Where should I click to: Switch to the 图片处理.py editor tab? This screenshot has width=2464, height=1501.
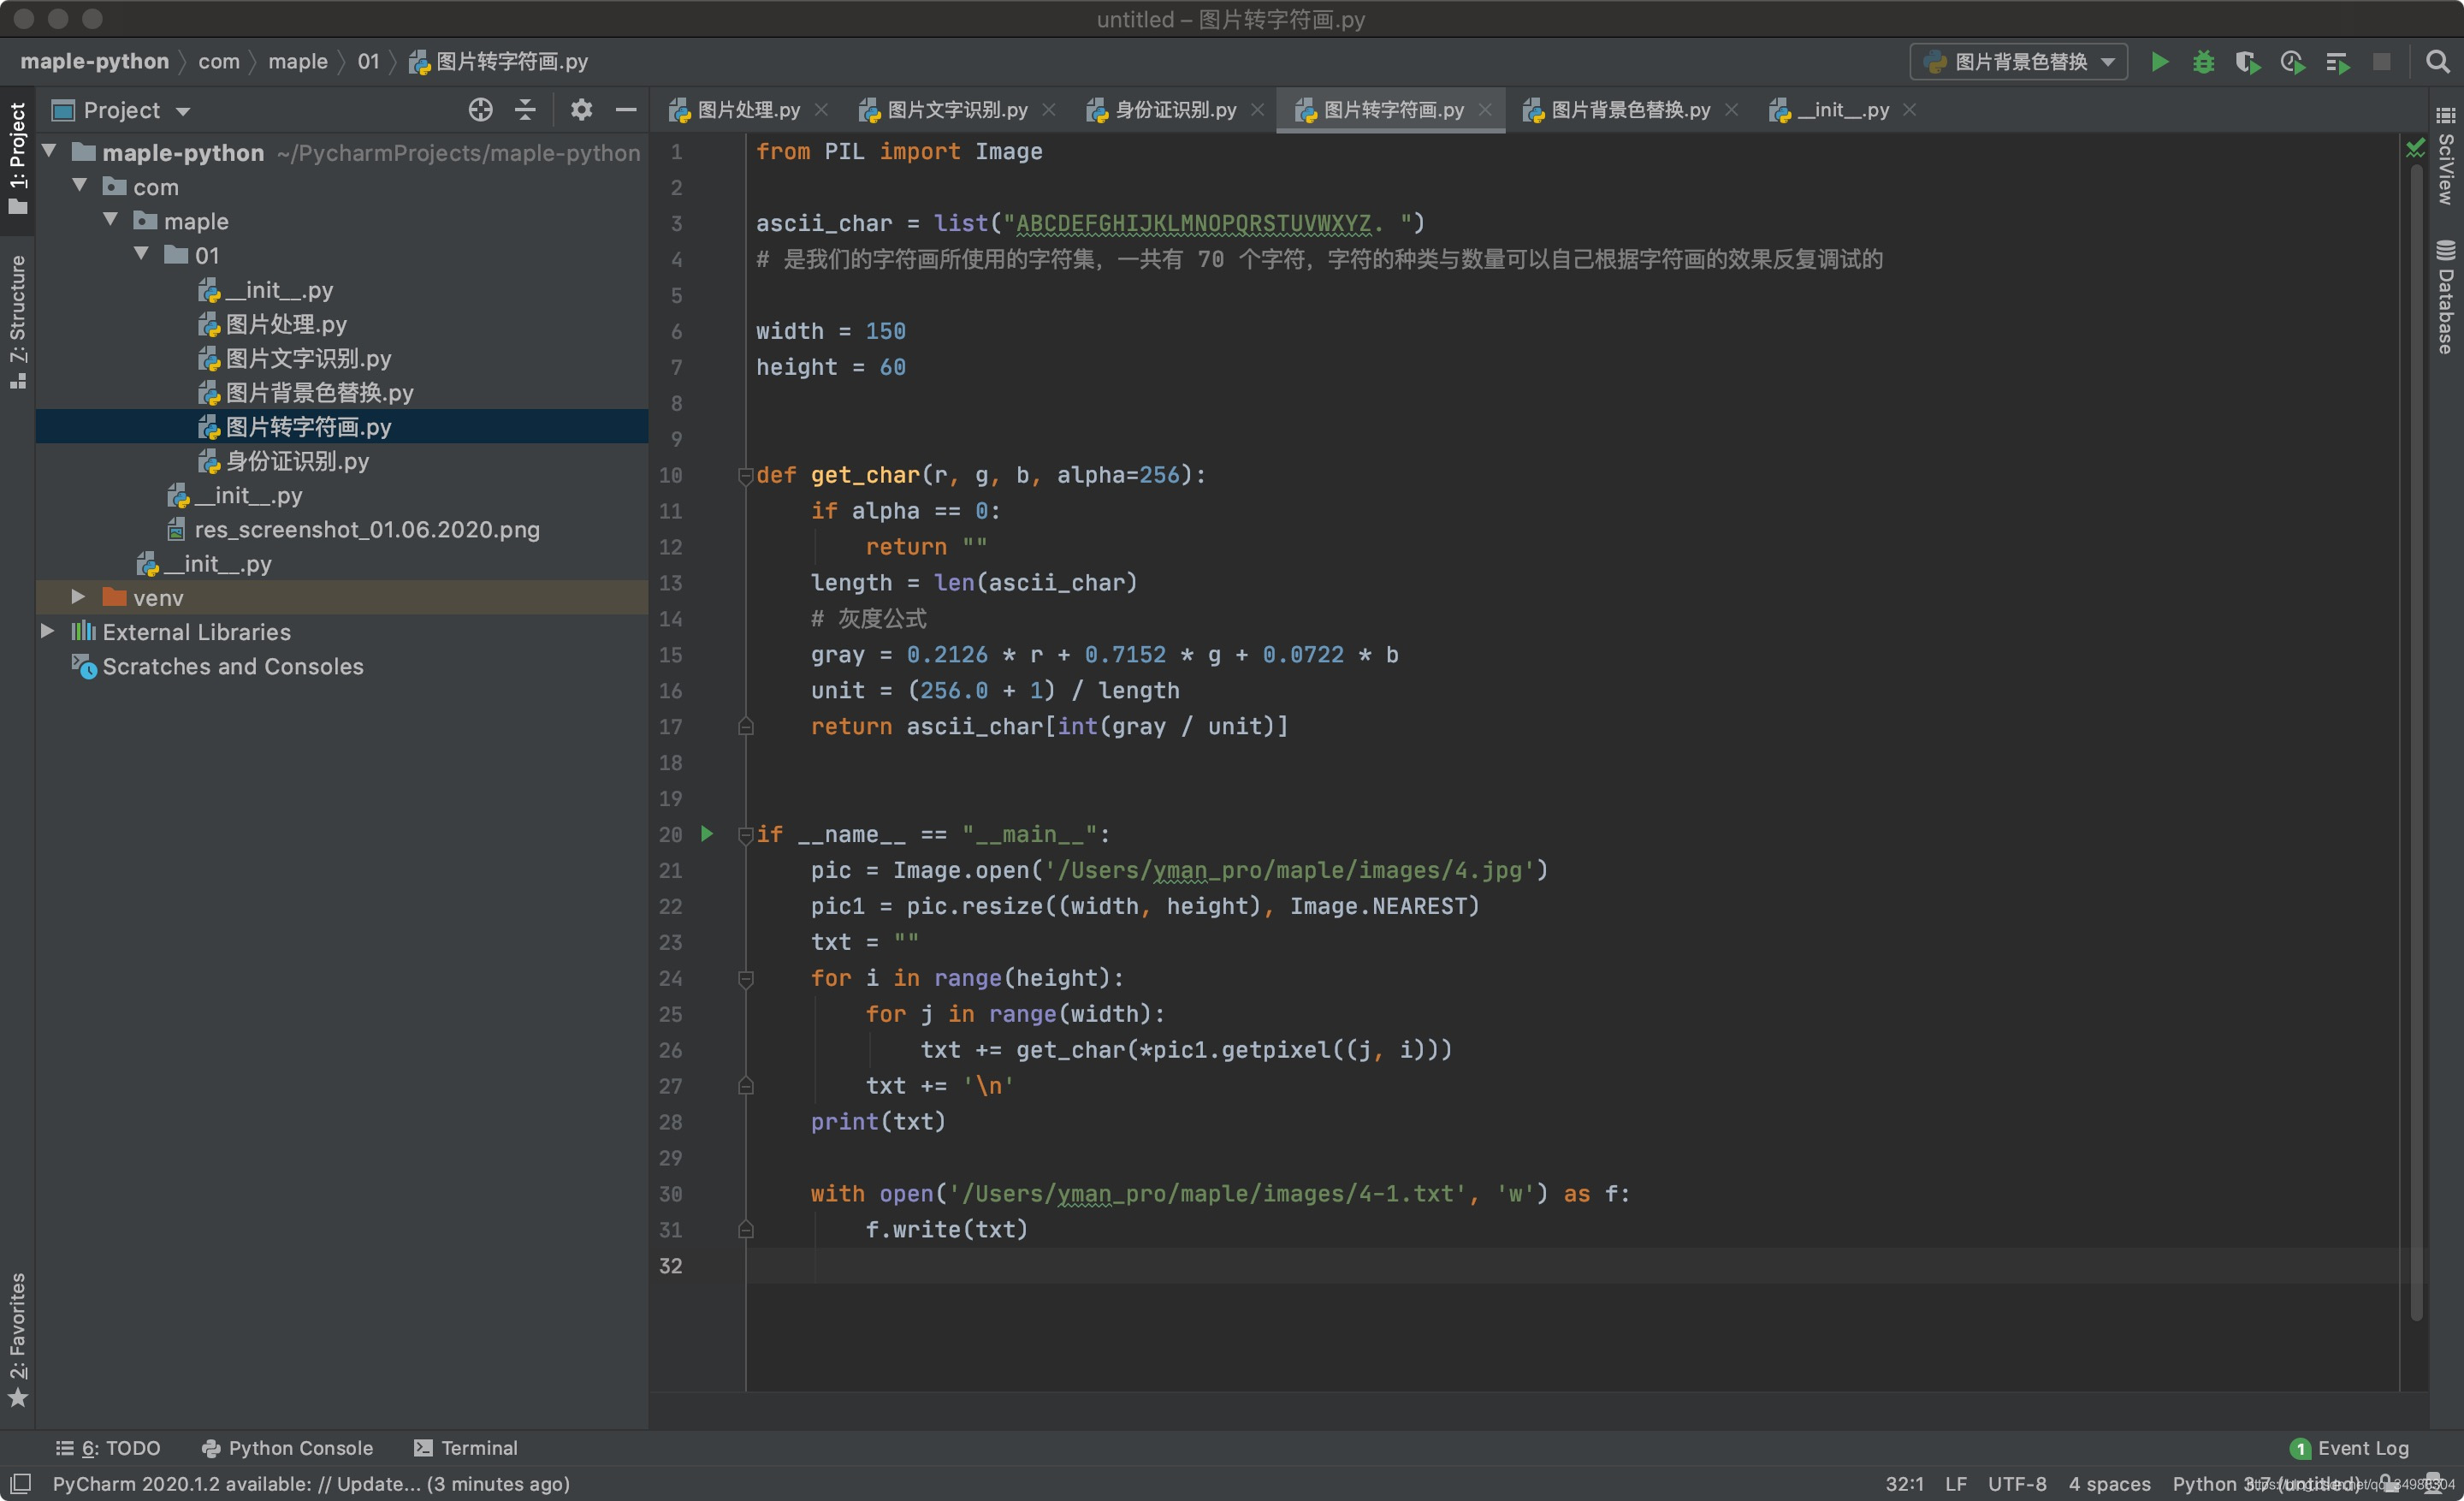point(747,110)
